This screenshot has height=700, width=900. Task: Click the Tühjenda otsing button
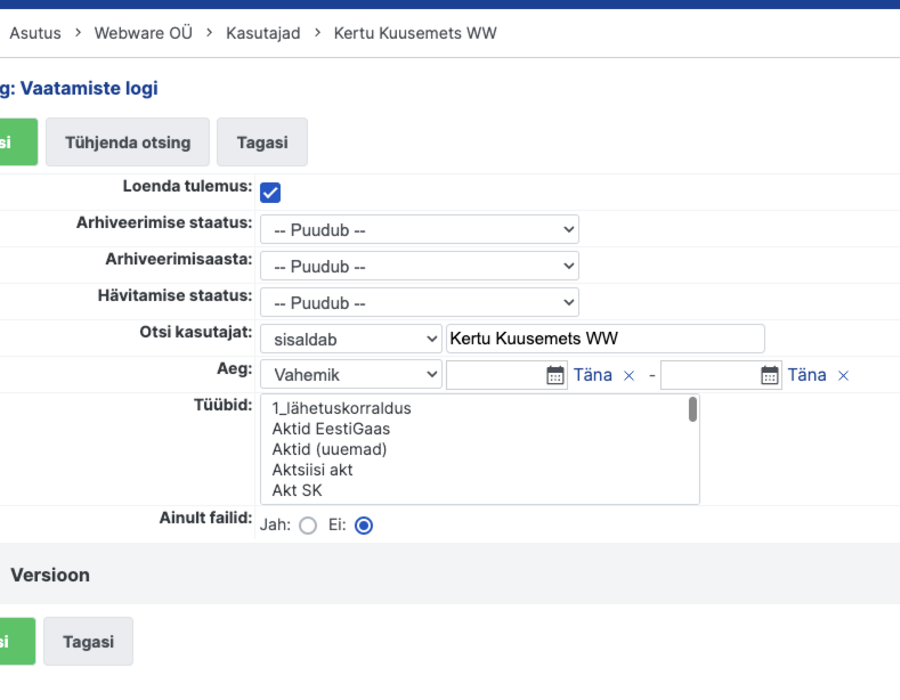(x=127, y=142)
